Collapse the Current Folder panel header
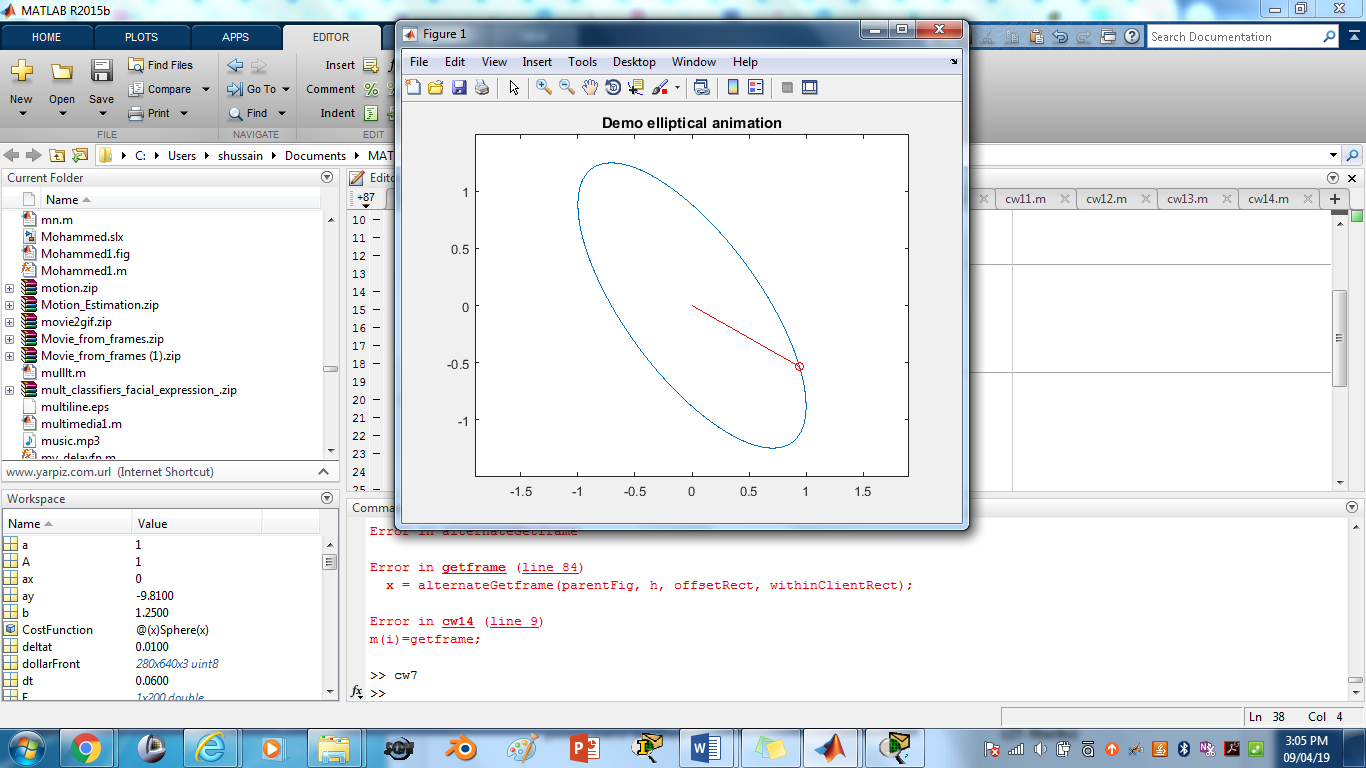The image size is (1366, 768). click(326, 177)
